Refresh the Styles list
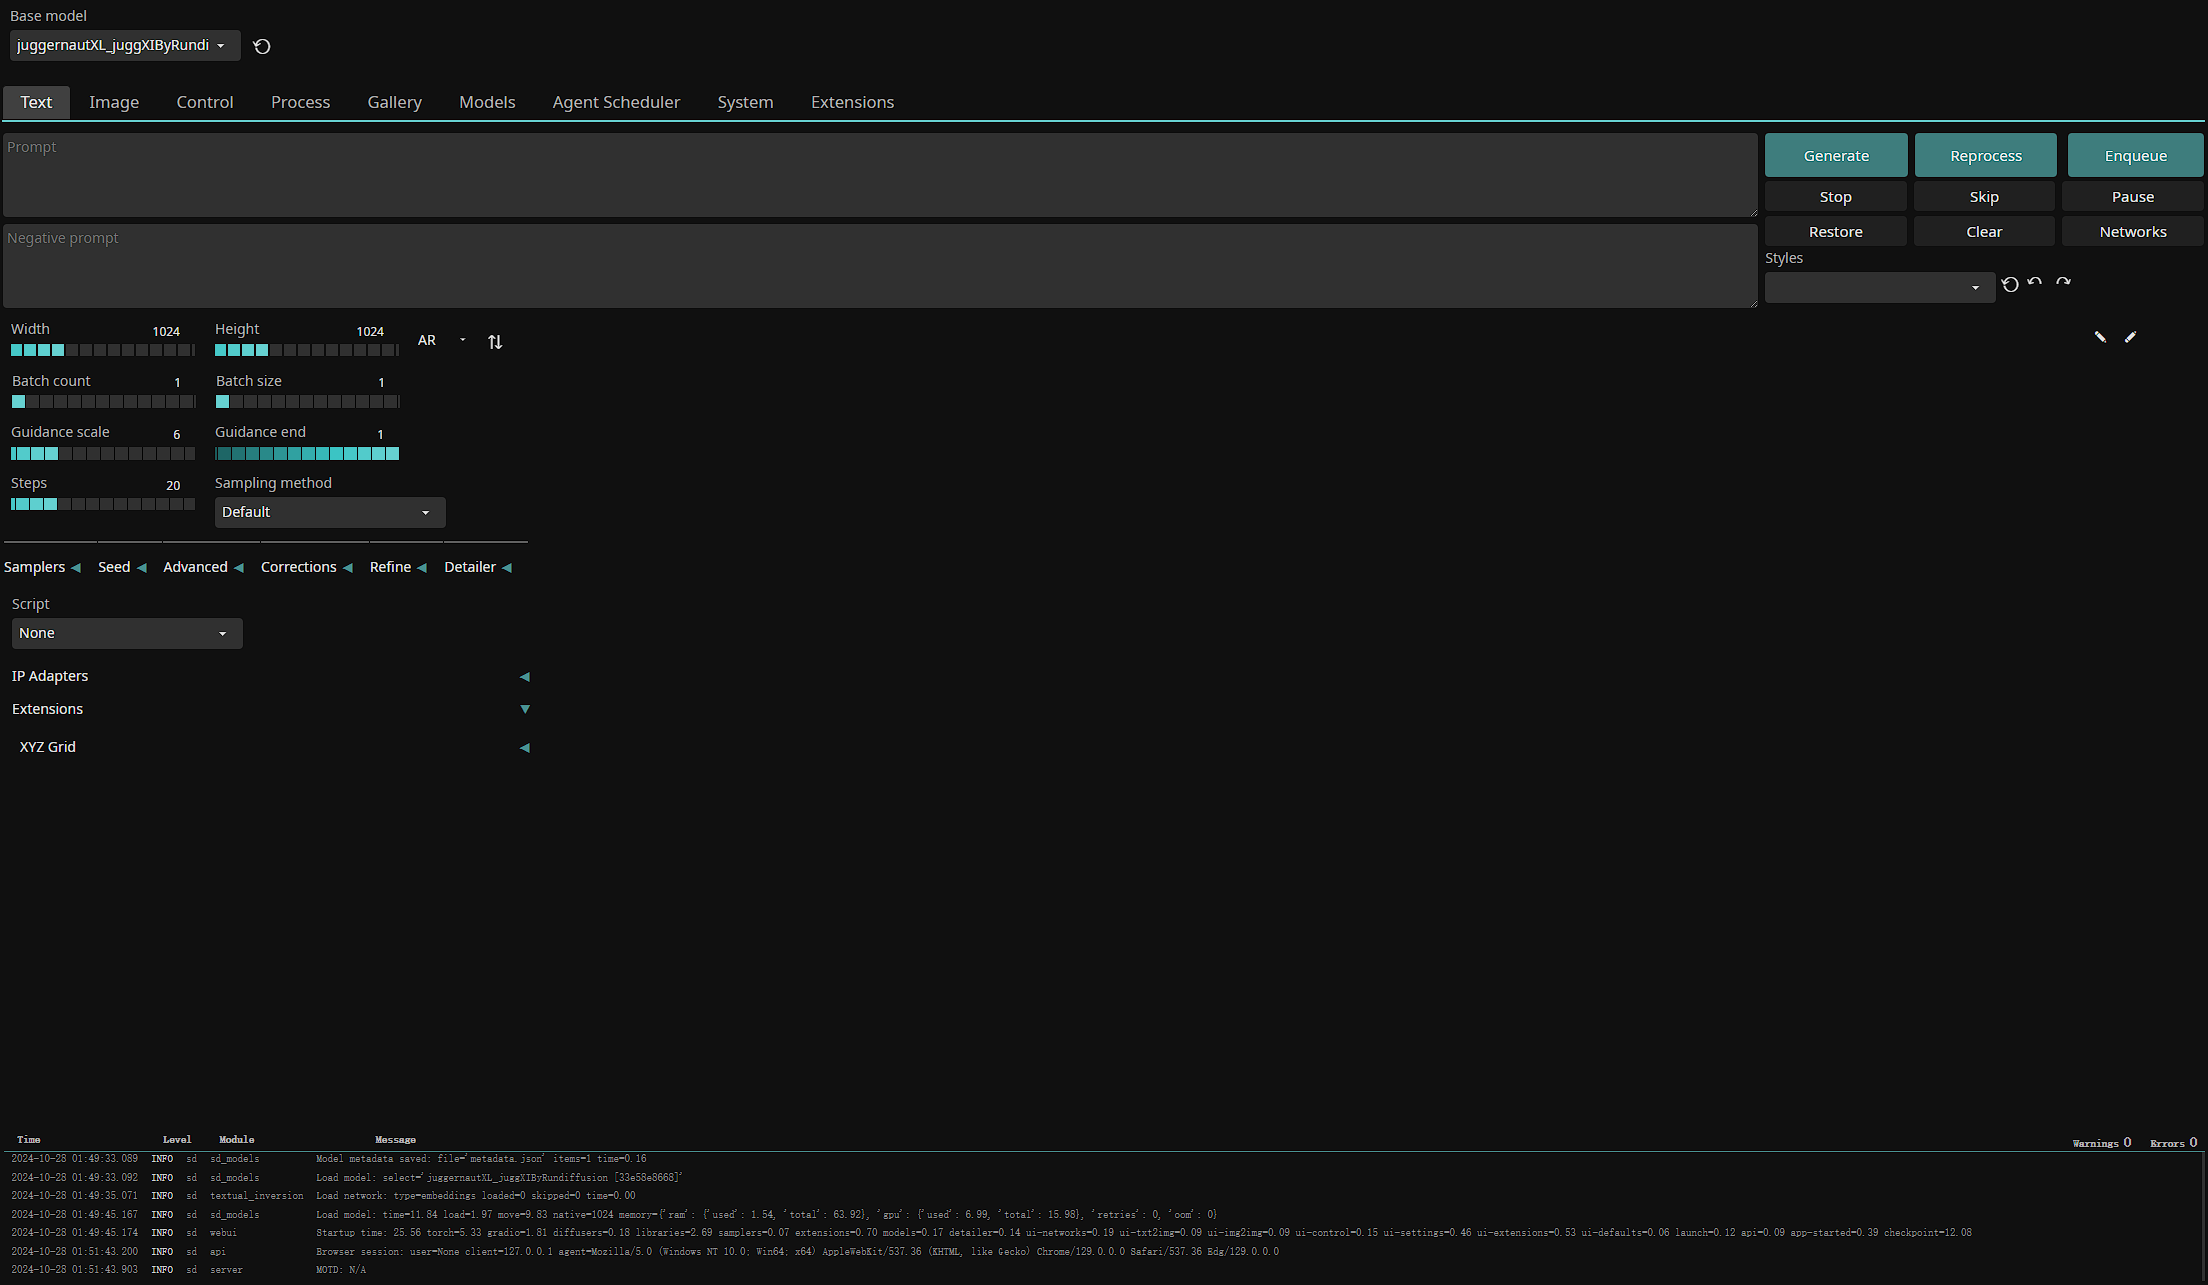The image size is (2208, 1285). (2010, 285)
